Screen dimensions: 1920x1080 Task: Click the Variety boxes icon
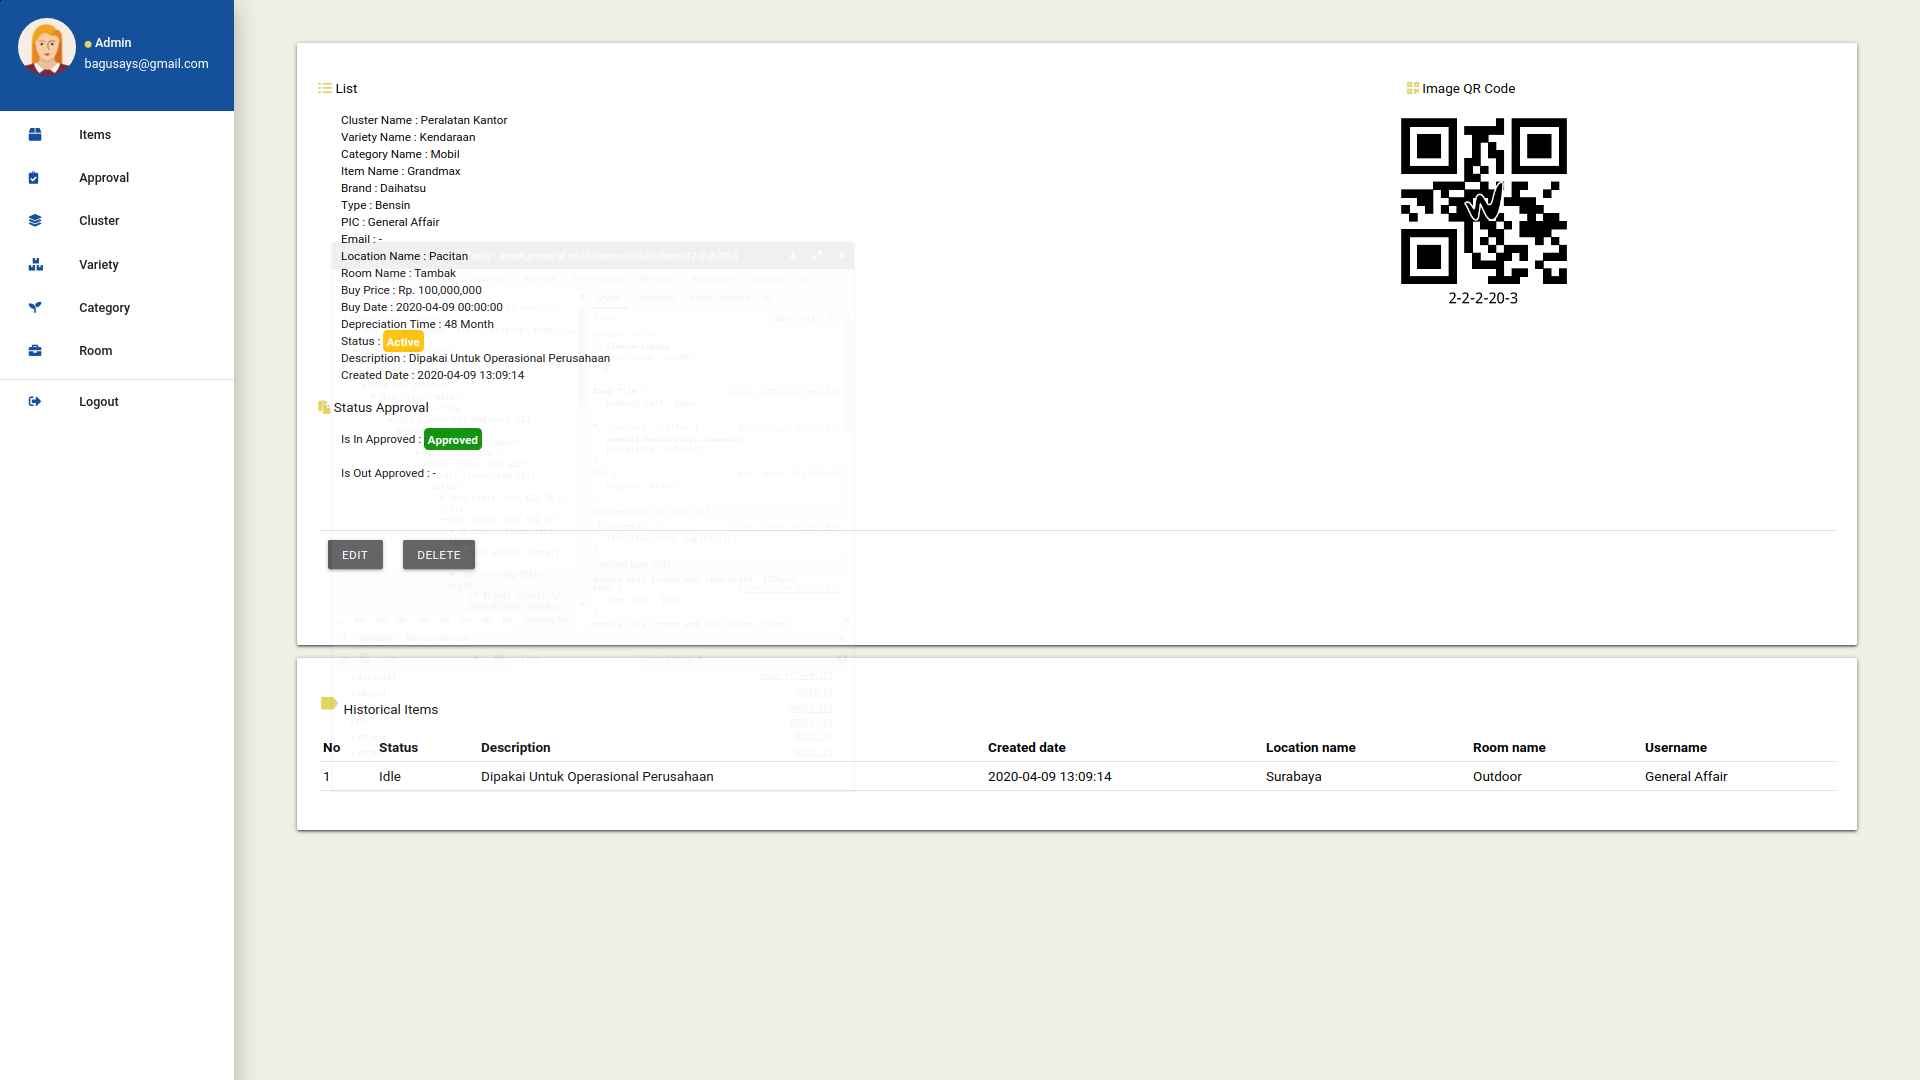(36, 265)
